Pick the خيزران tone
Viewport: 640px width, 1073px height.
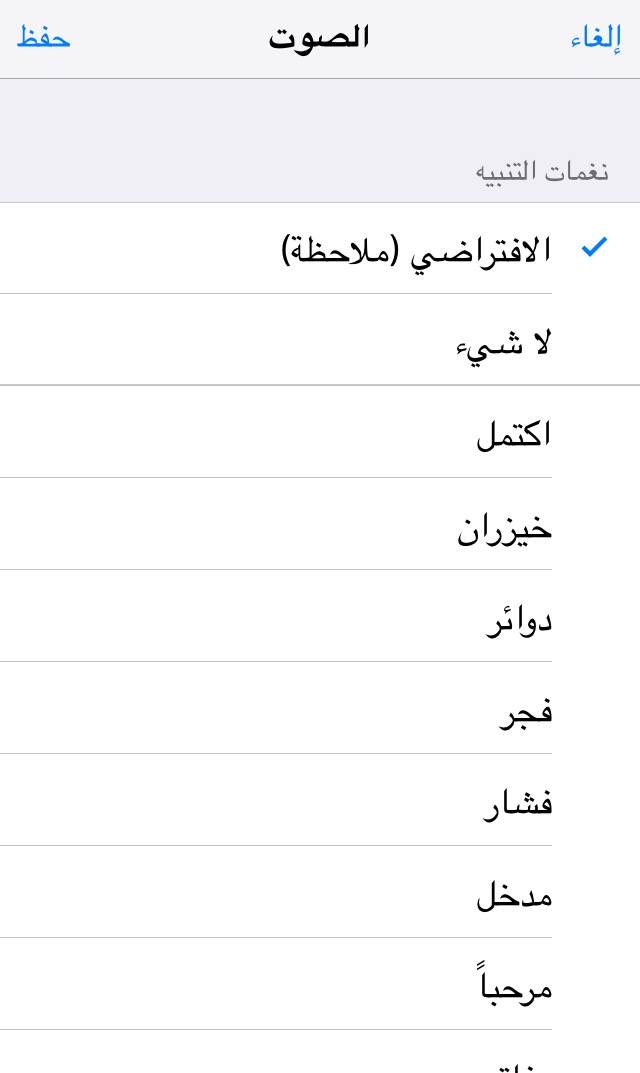pos(504,526)
